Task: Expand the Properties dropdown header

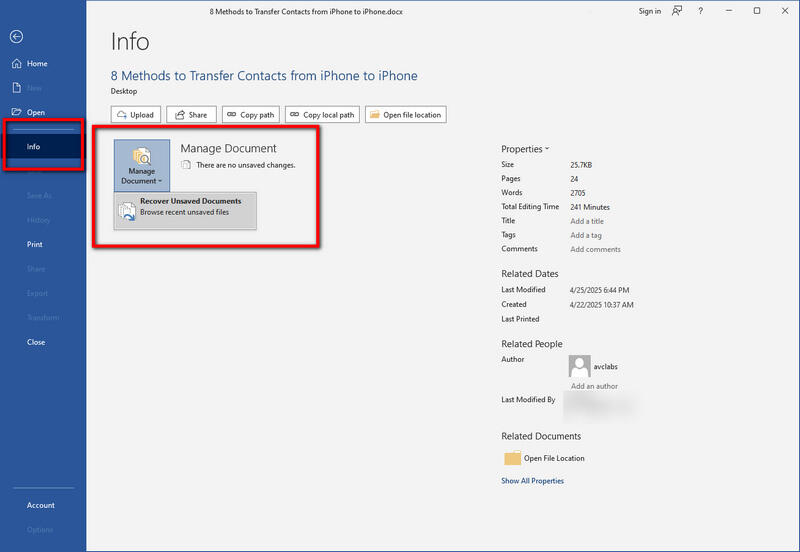Action: tap(525, 149)
